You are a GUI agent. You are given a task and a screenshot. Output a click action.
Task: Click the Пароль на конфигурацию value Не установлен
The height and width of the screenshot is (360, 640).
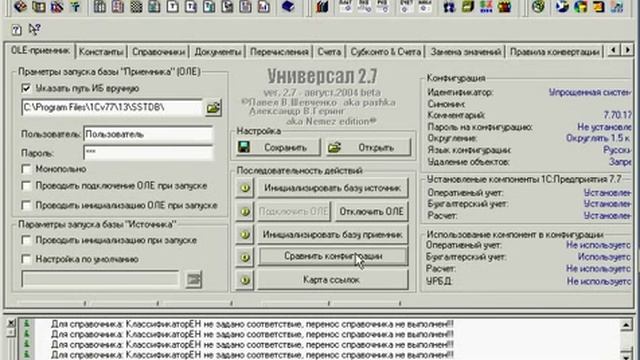[604, 127]
